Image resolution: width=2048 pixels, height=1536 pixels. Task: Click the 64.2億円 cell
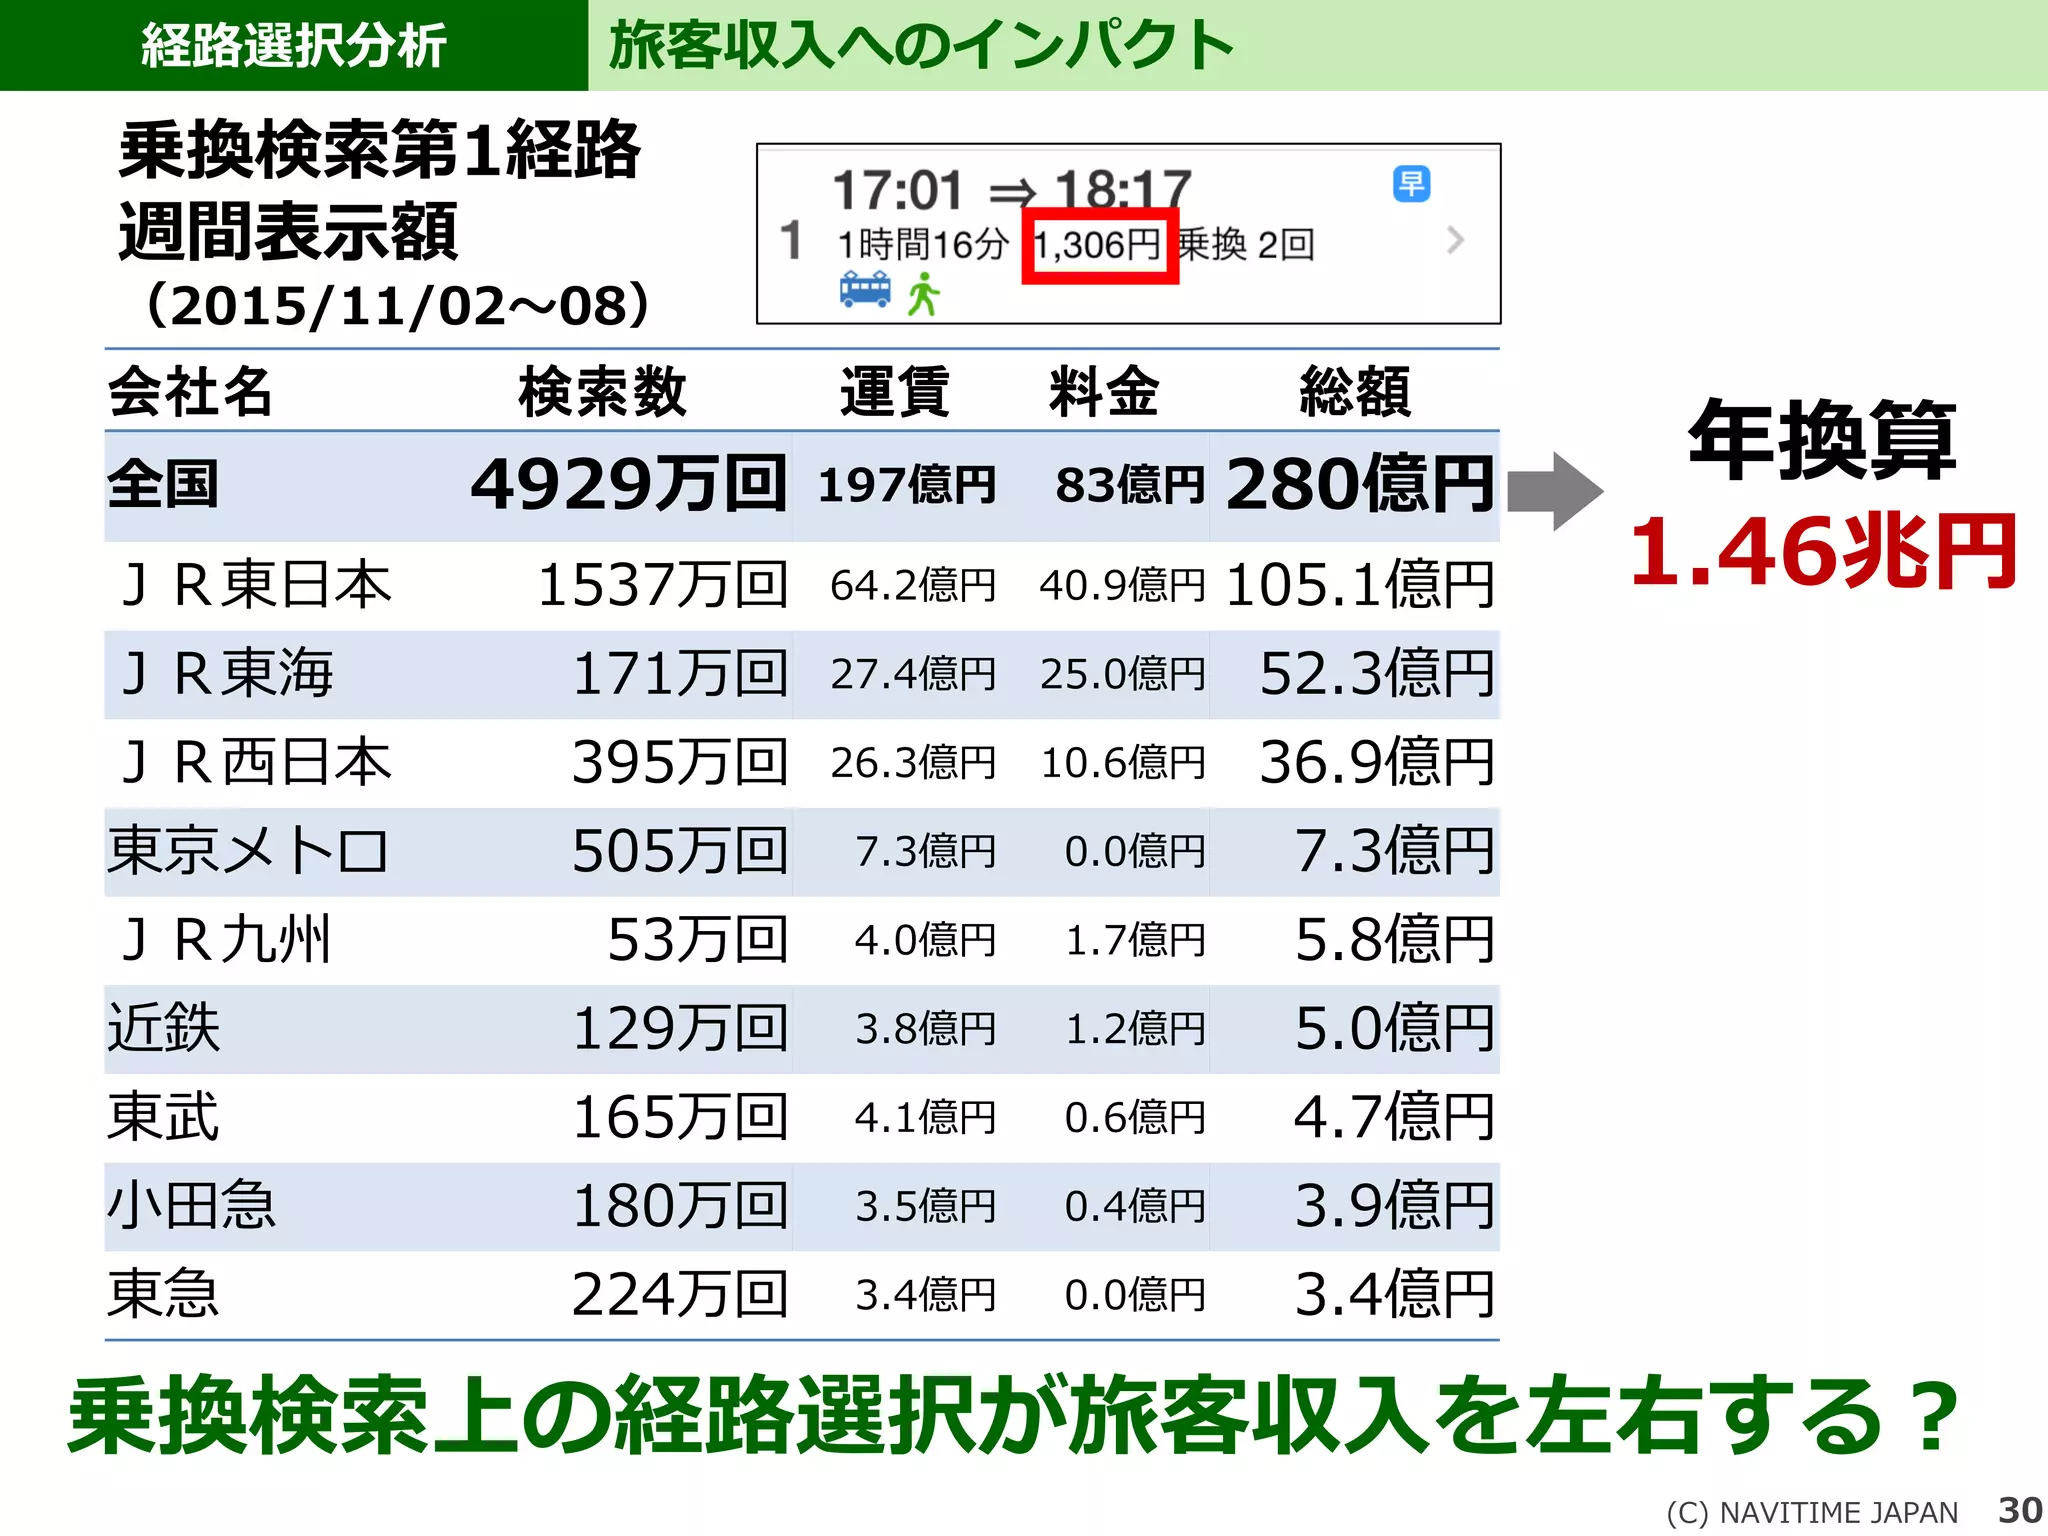point(913,586)
